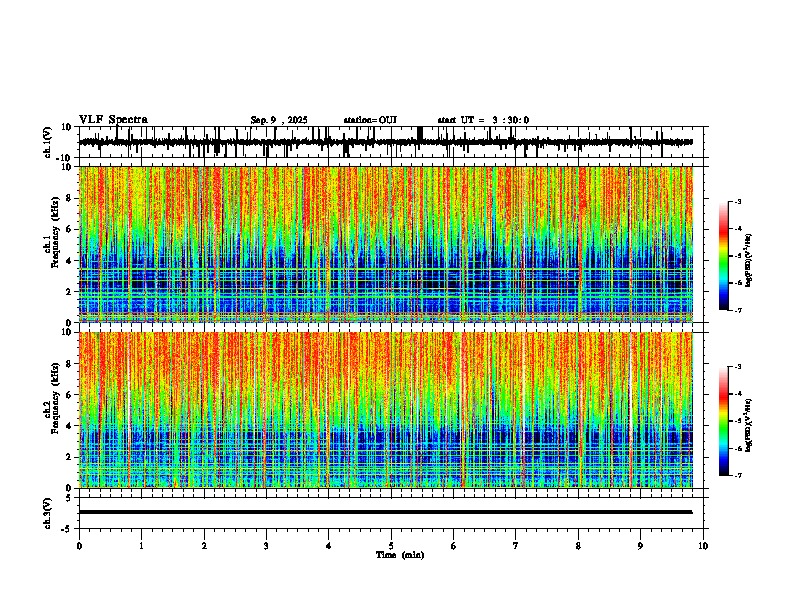The image size is (792, 612).
Task: Click the "5" tick on the time axis
Action: pos(391,546)
